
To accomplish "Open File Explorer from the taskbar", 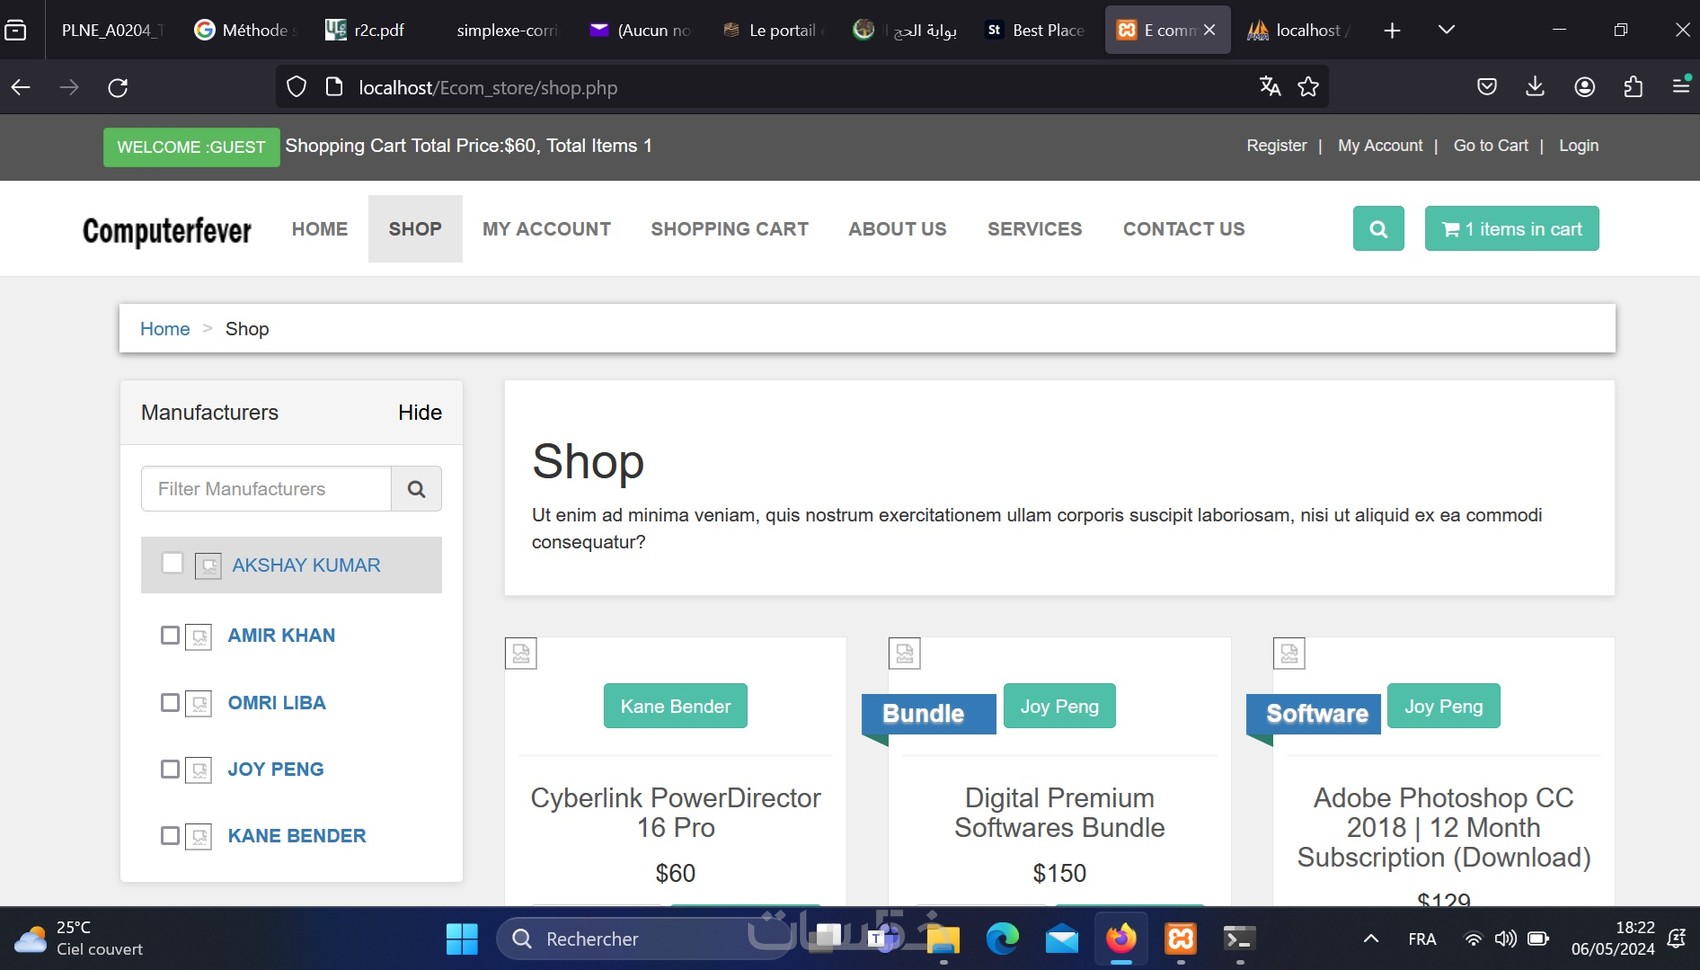I will click(x=943, y=939).
